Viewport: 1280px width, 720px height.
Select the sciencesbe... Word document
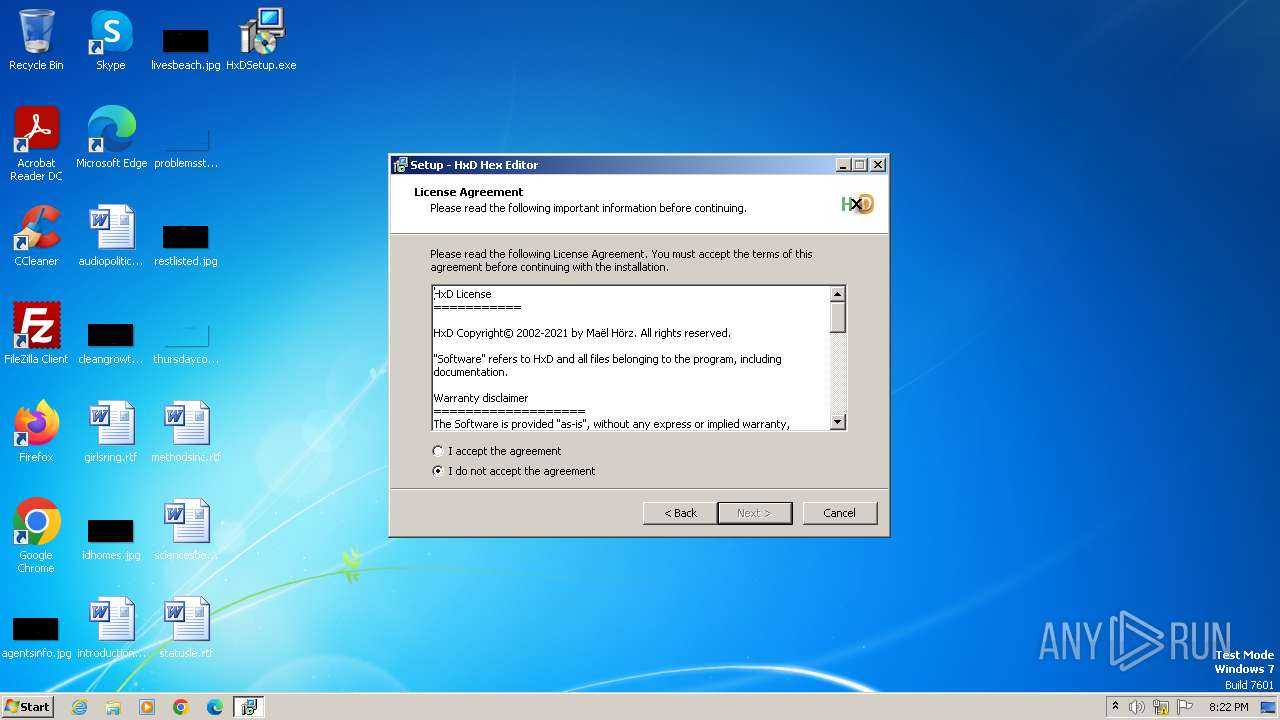click(186, 530)
